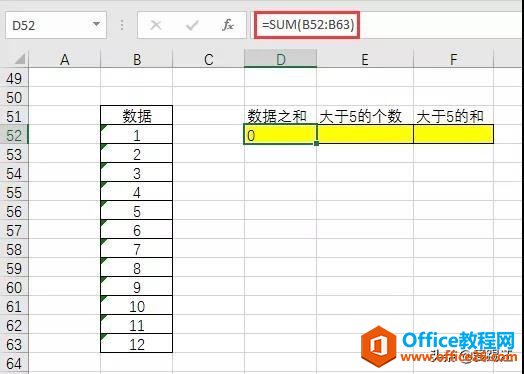Screen dimensions: 524x374
Task: Select row 64 header
Action: (14, 363)
